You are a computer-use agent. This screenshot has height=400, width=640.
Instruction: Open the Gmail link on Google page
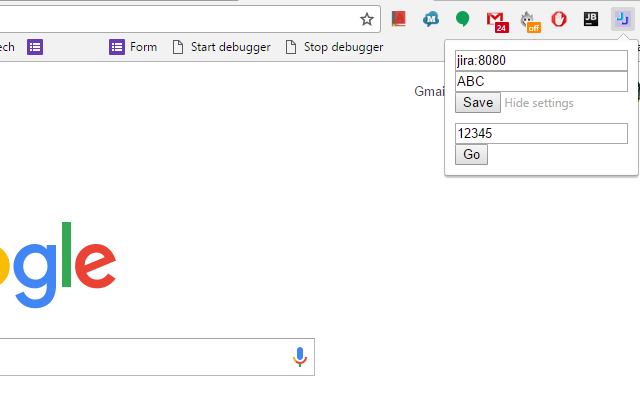429,91
